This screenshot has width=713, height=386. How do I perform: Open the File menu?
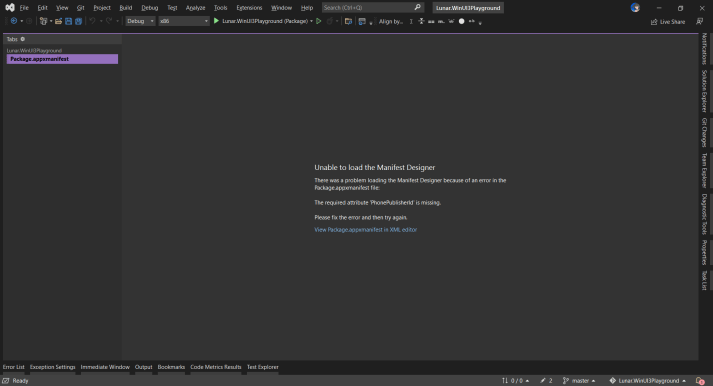tap(24, 8)
